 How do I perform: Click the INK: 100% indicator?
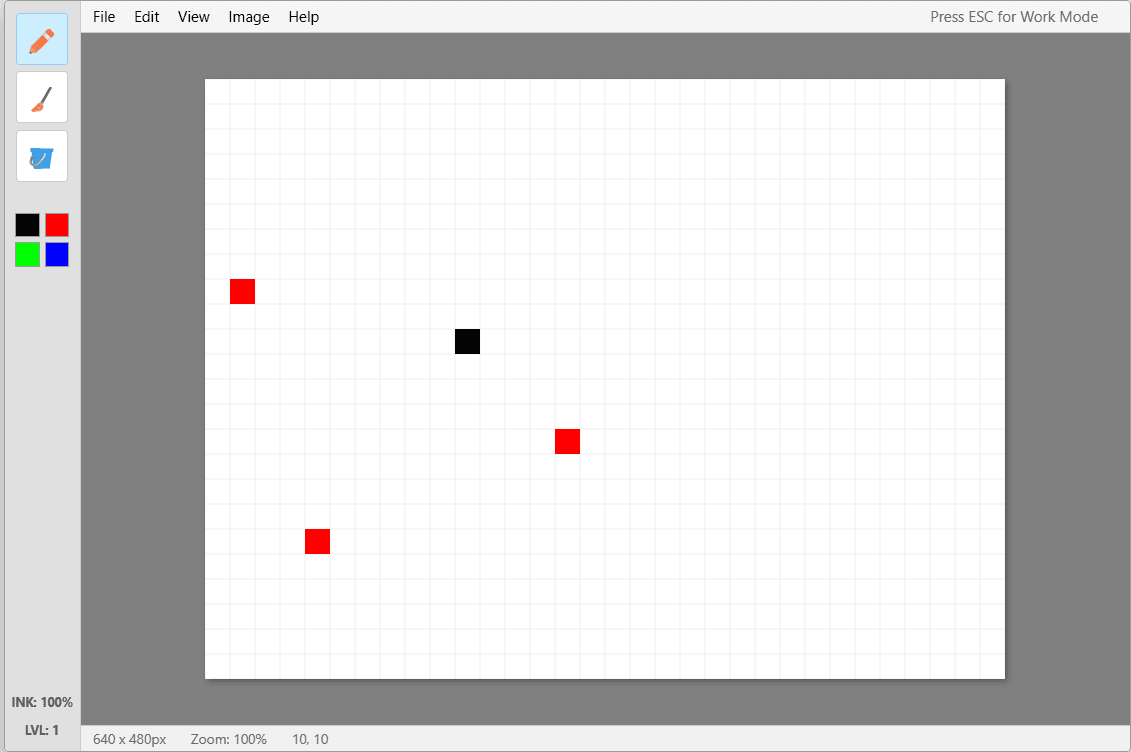42,702
